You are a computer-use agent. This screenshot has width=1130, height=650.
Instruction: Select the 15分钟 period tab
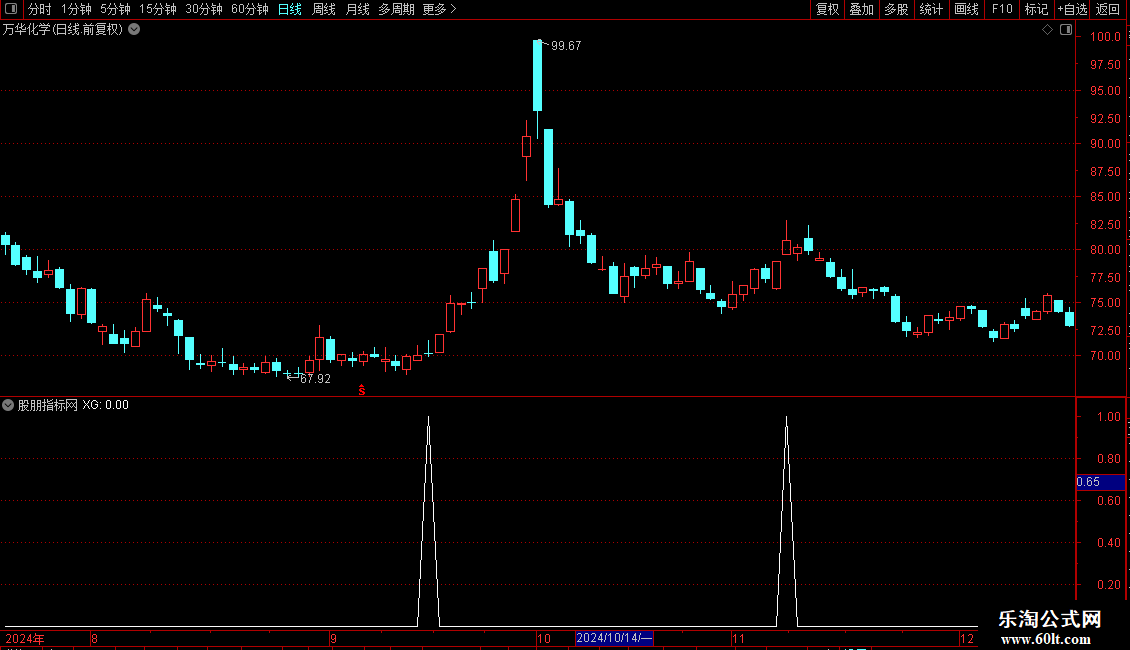pos(158,9)
